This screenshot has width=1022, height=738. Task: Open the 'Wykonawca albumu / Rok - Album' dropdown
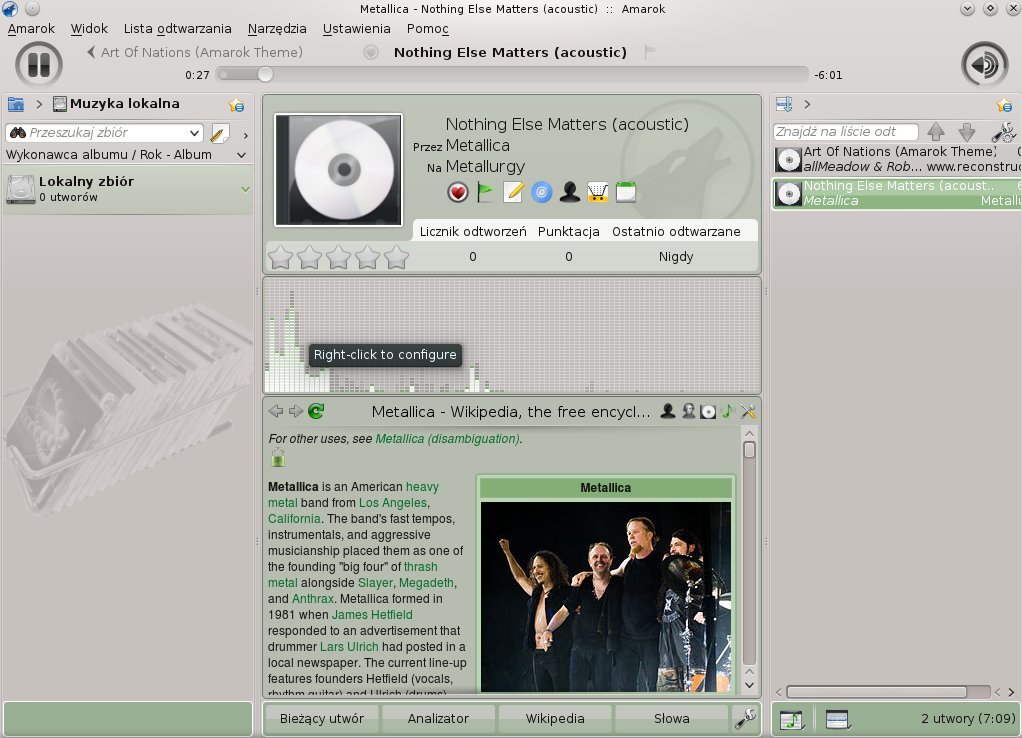click(241, 155)
